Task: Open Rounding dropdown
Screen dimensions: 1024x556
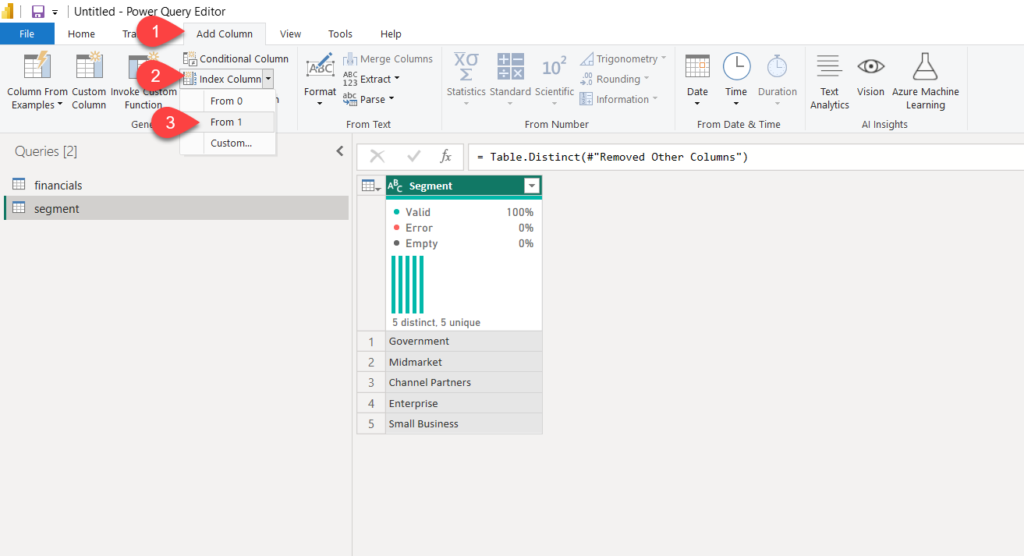Action: pos(615,79)
